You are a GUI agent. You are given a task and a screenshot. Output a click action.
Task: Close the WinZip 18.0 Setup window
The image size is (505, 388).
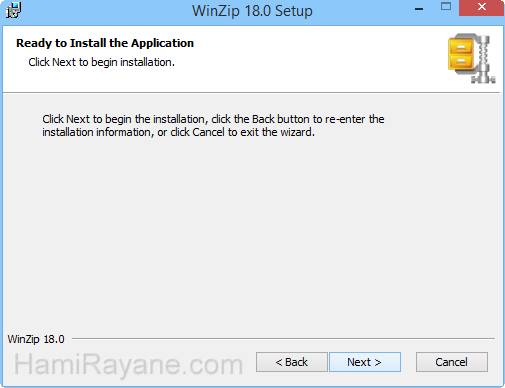pyautogui.click(x=481, y=7)
